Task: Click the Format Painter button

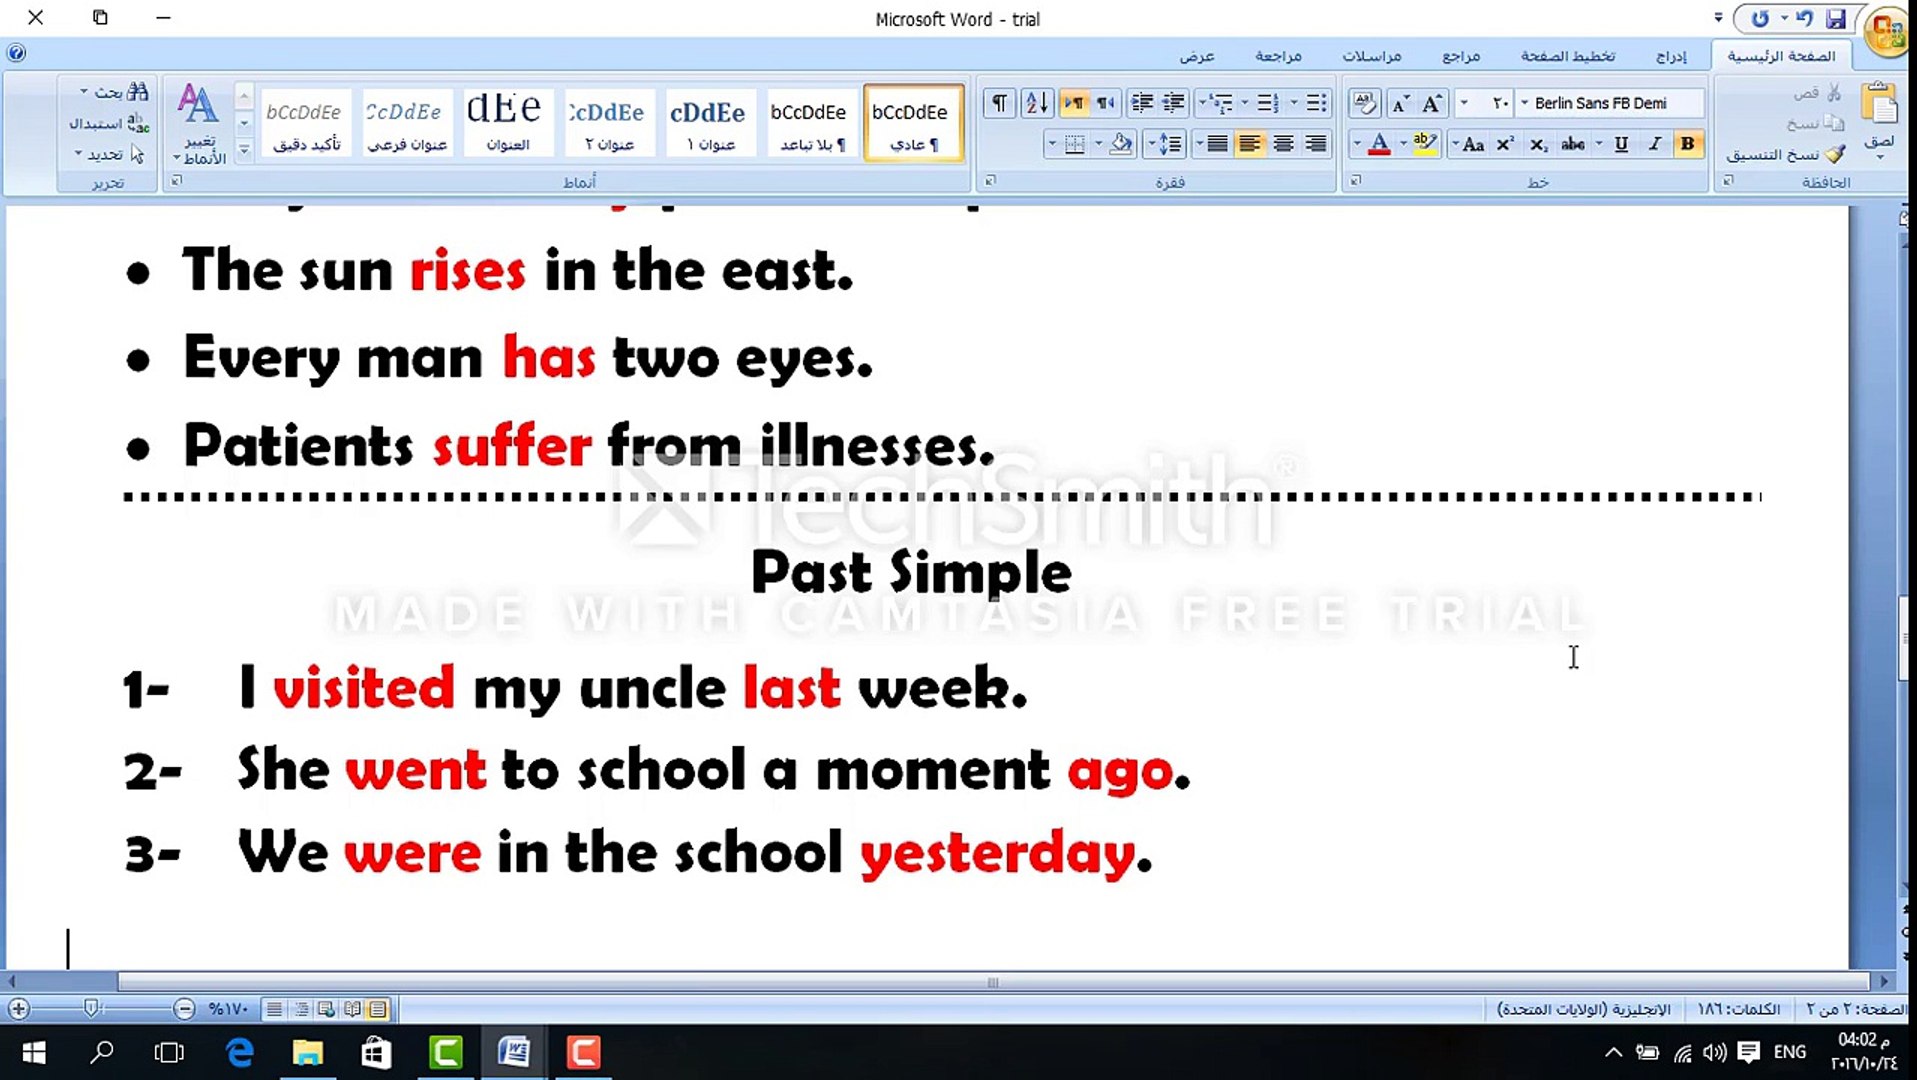Action: [1786, 155]
